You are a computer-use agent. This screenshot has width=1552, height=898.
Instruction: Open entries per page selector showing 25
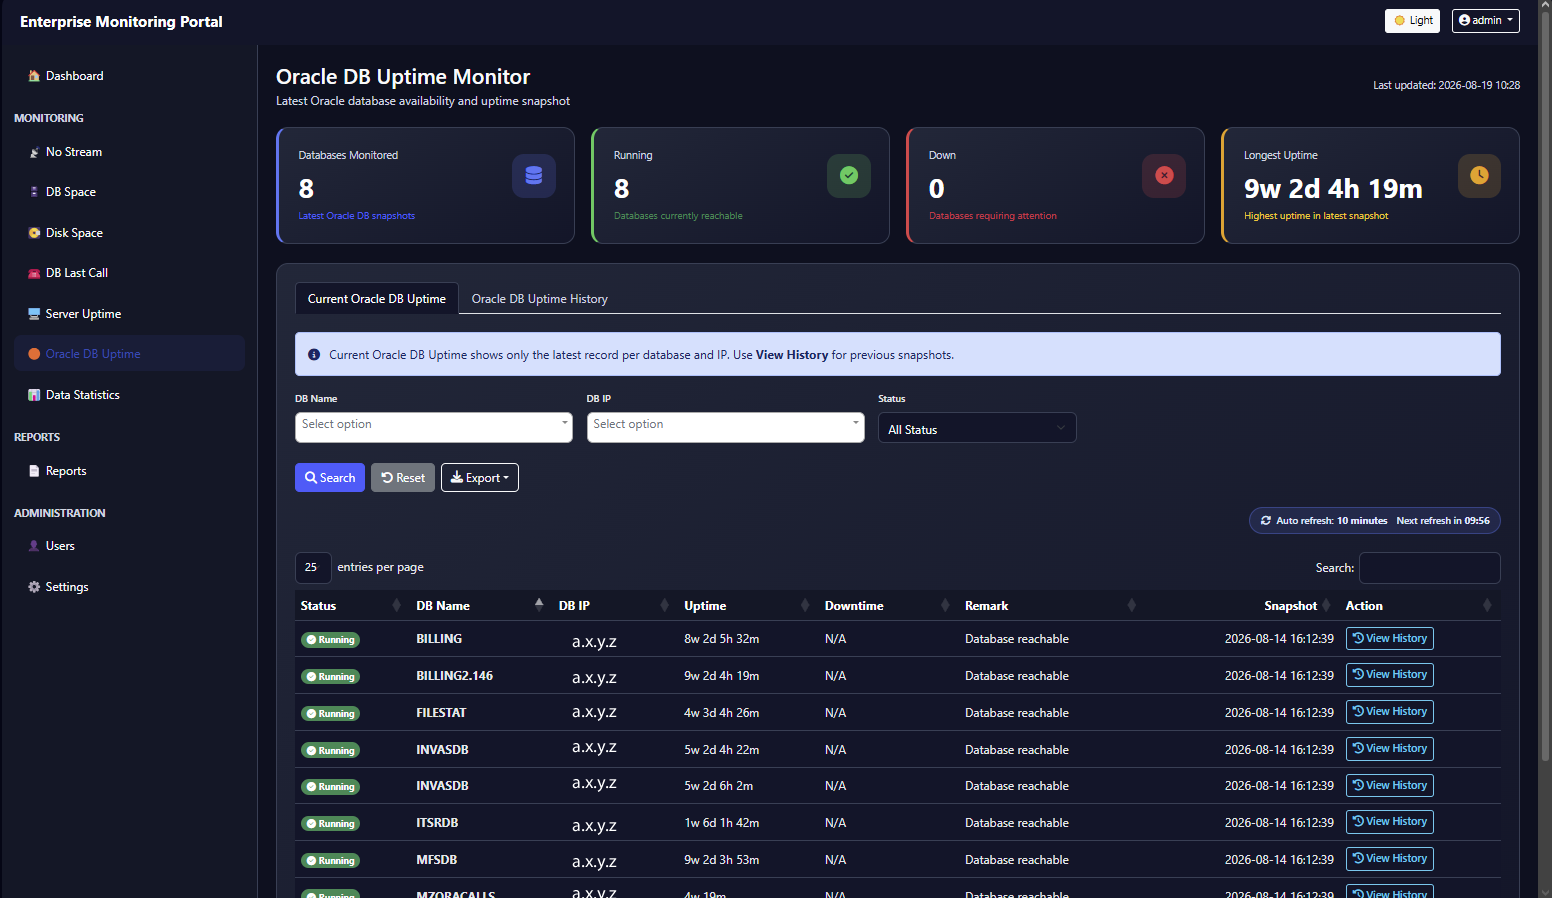(x=313, y=568)
